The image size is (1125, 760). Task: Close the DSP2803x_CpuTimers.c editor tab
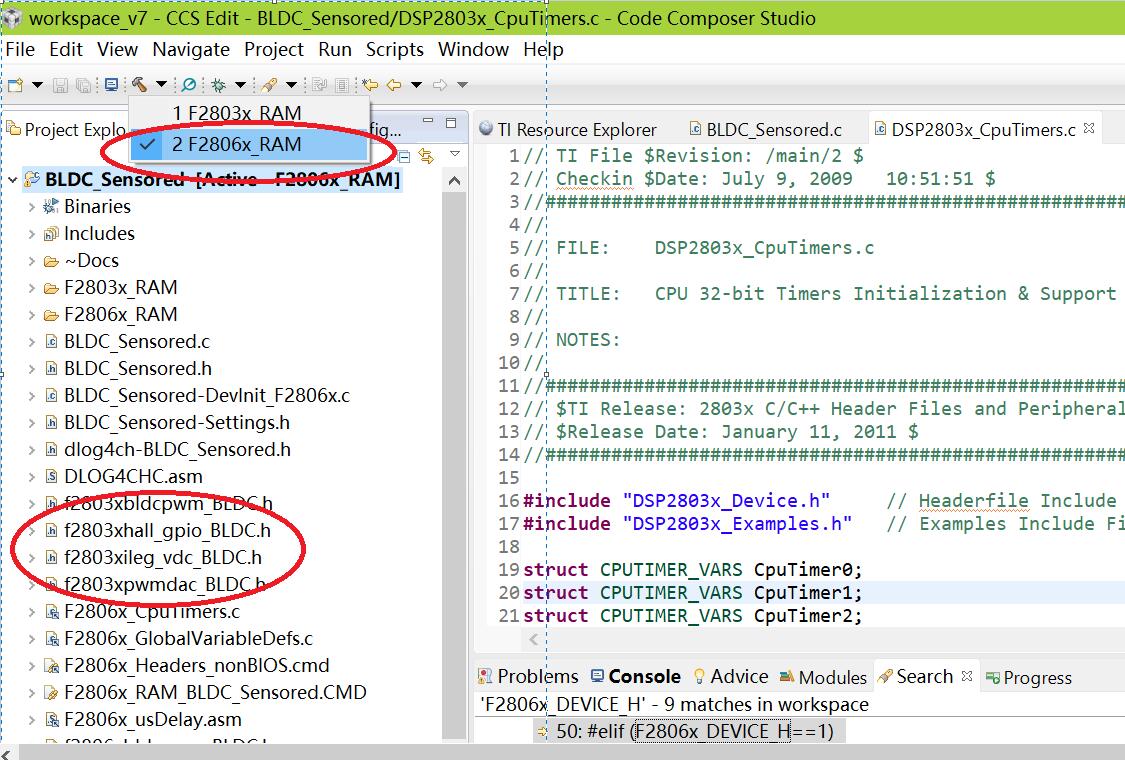tap(1089, 128)
